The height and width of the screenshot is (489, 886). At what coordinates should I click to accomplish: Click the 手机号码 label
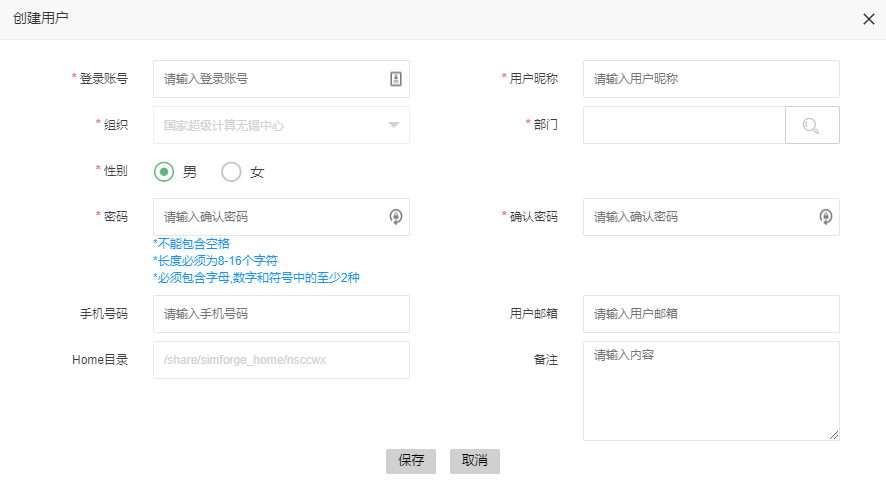click(x=104, y=314)
